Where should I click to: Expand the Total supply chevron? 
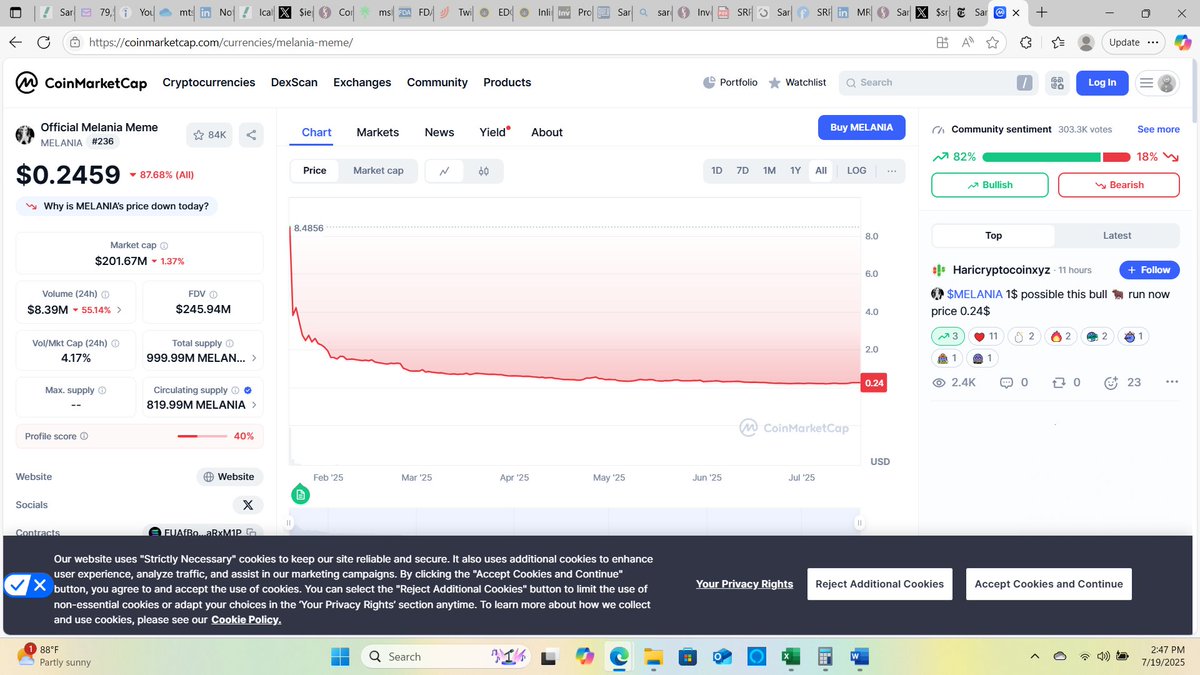tap(253, 358)
